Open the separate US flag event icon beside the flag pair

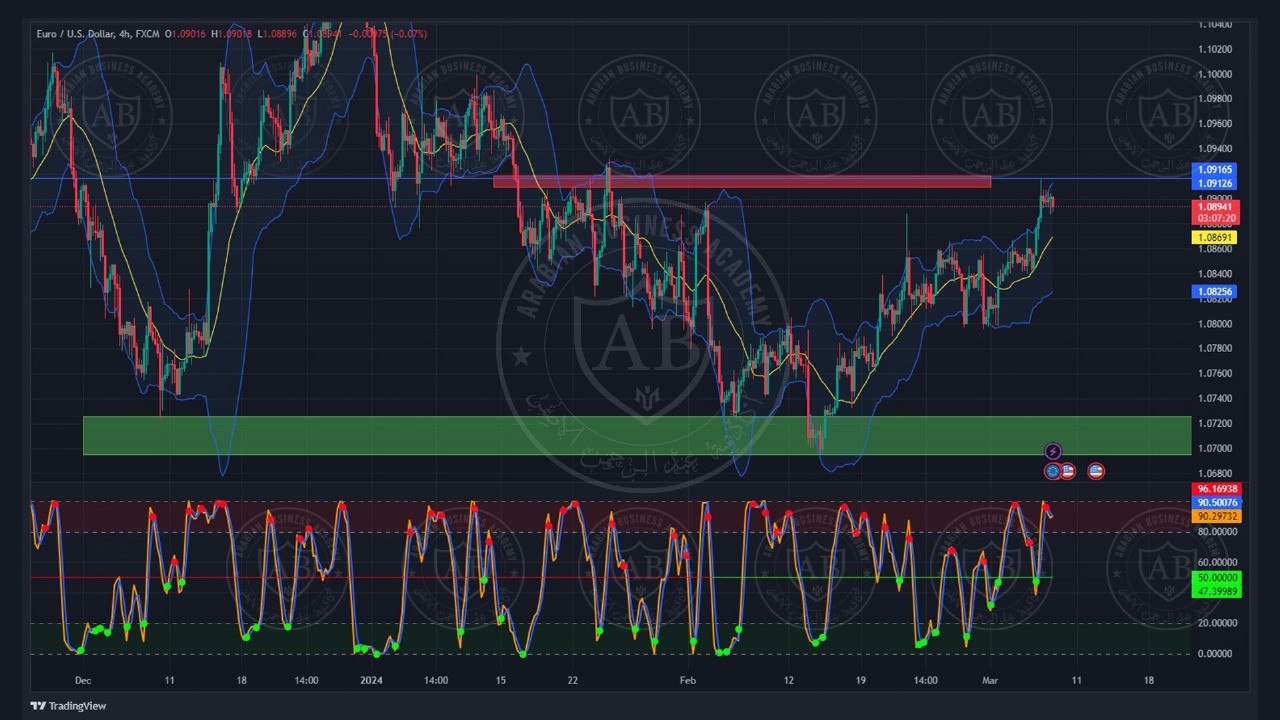tap(1096, 471)
